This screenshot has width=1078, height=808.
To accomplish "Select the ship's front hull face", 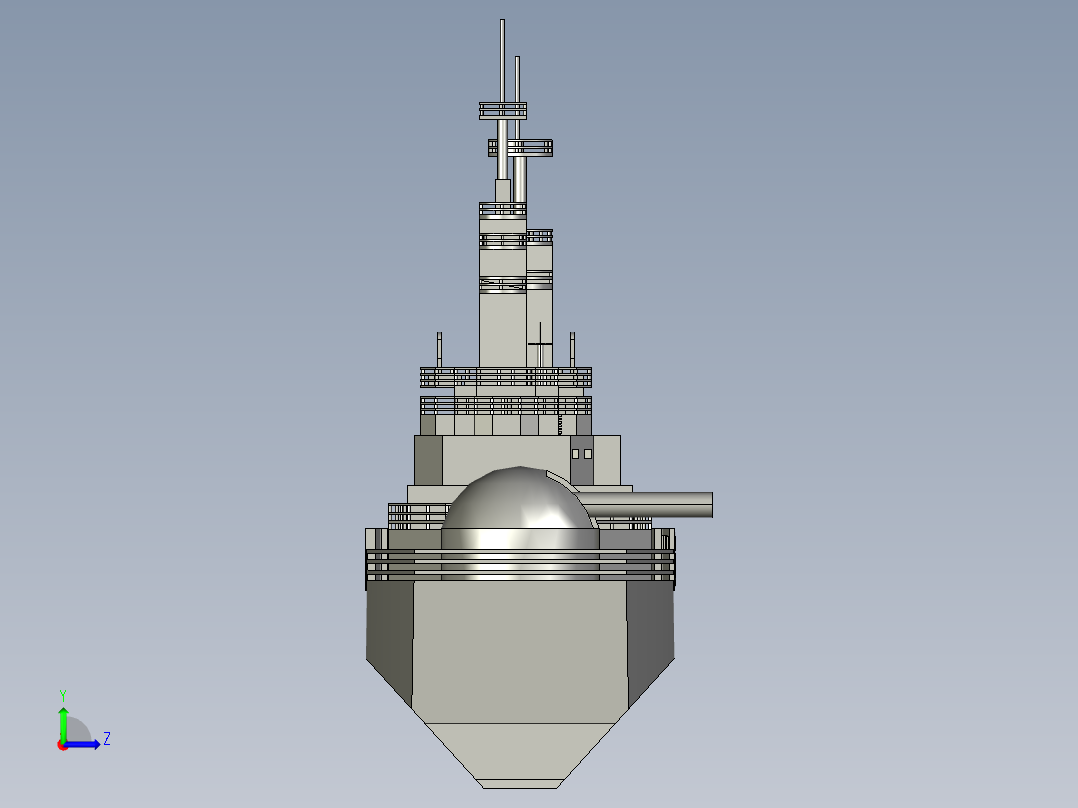I will tap(519, 651).
